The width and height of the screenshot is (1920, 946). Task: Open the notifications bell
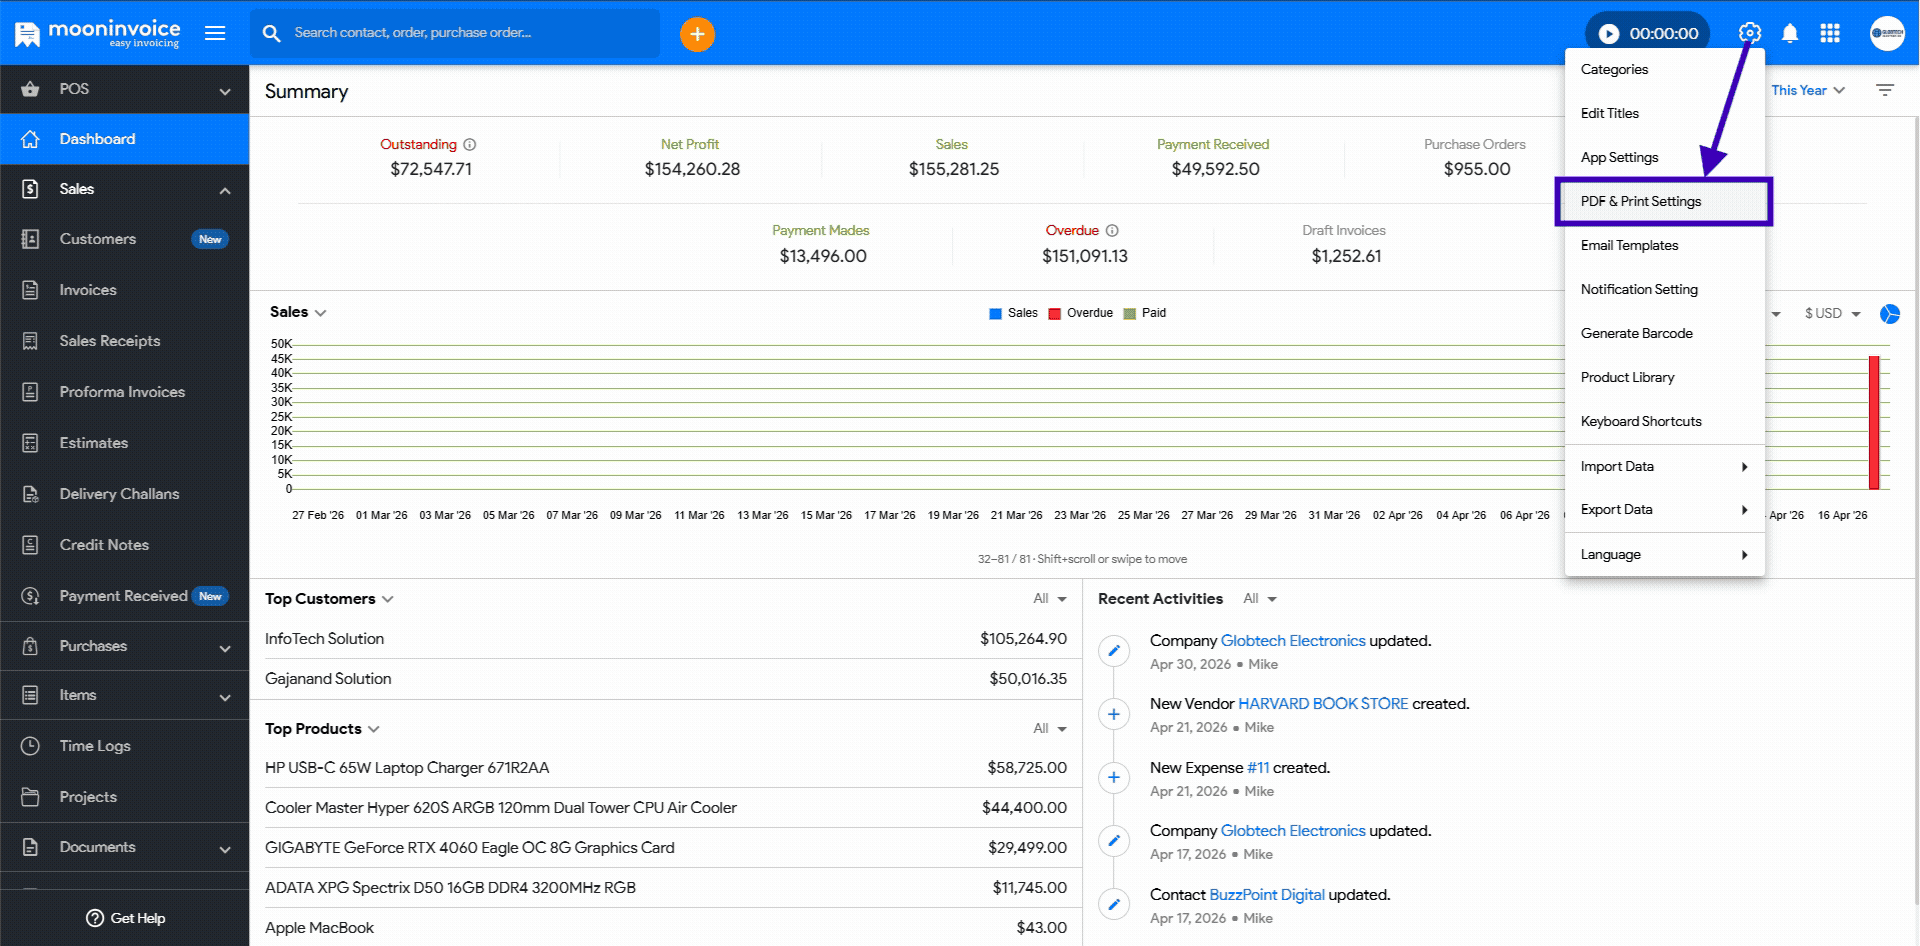pyautogui.click(x=1790, y=33)
